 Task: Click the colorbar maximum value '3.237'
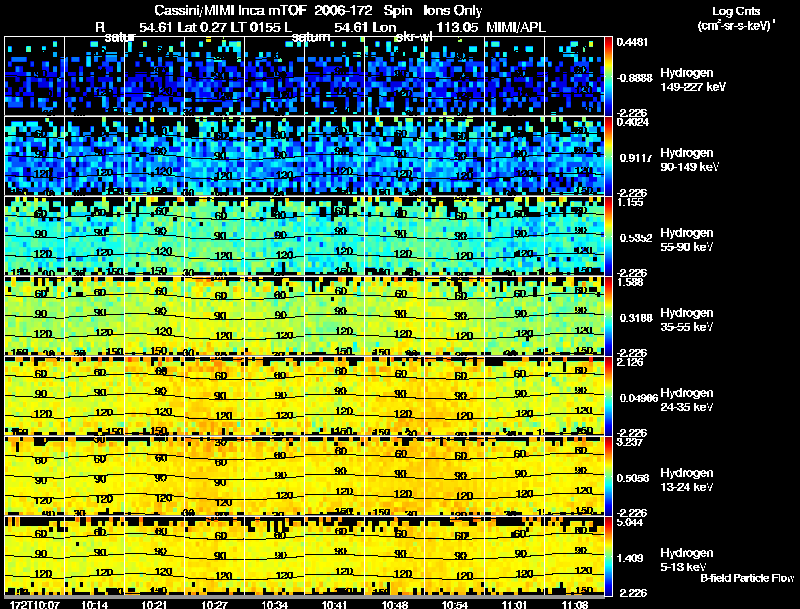pos(630,442)
